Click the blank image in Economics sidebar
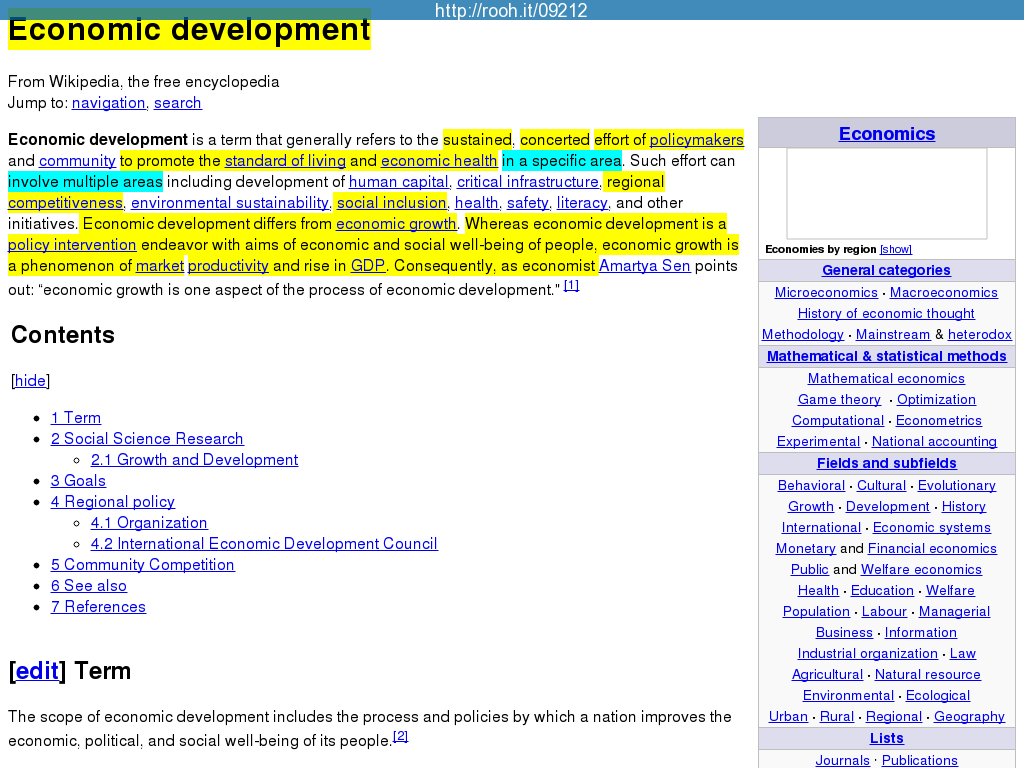The image size is (1024, 768). coord(886,194)
